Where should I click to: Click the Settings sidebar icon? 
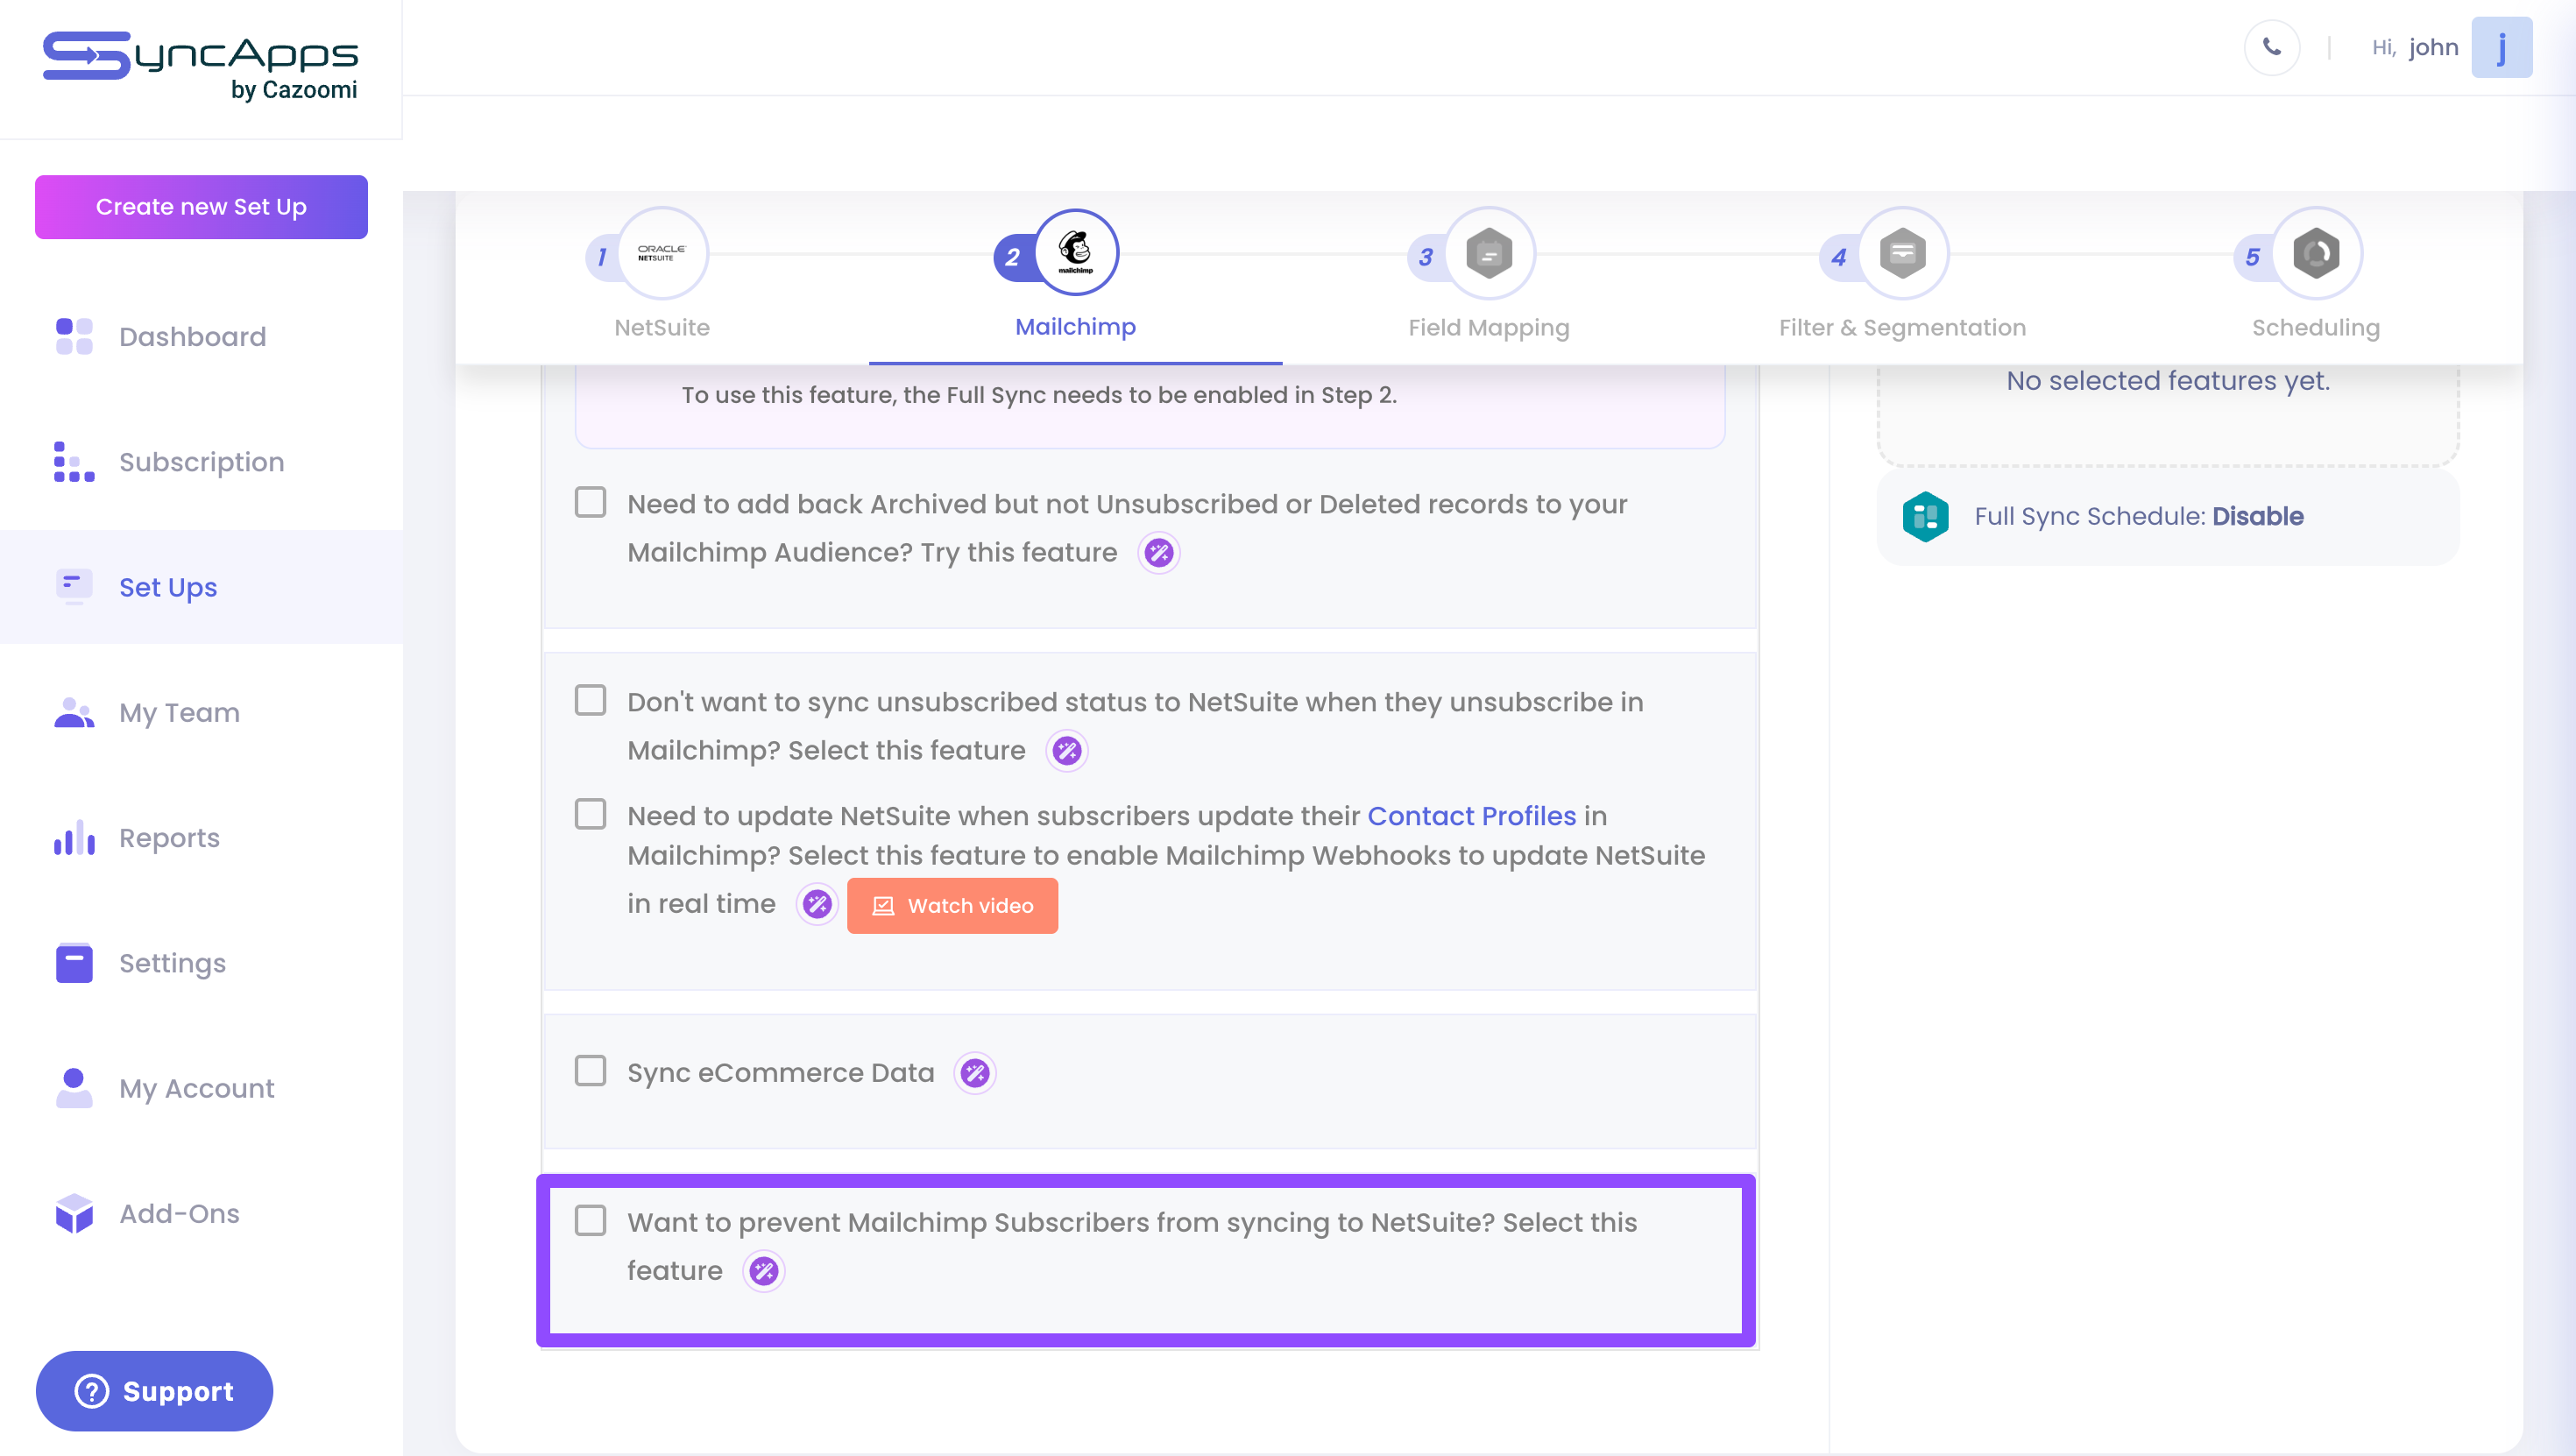point(74,962)
